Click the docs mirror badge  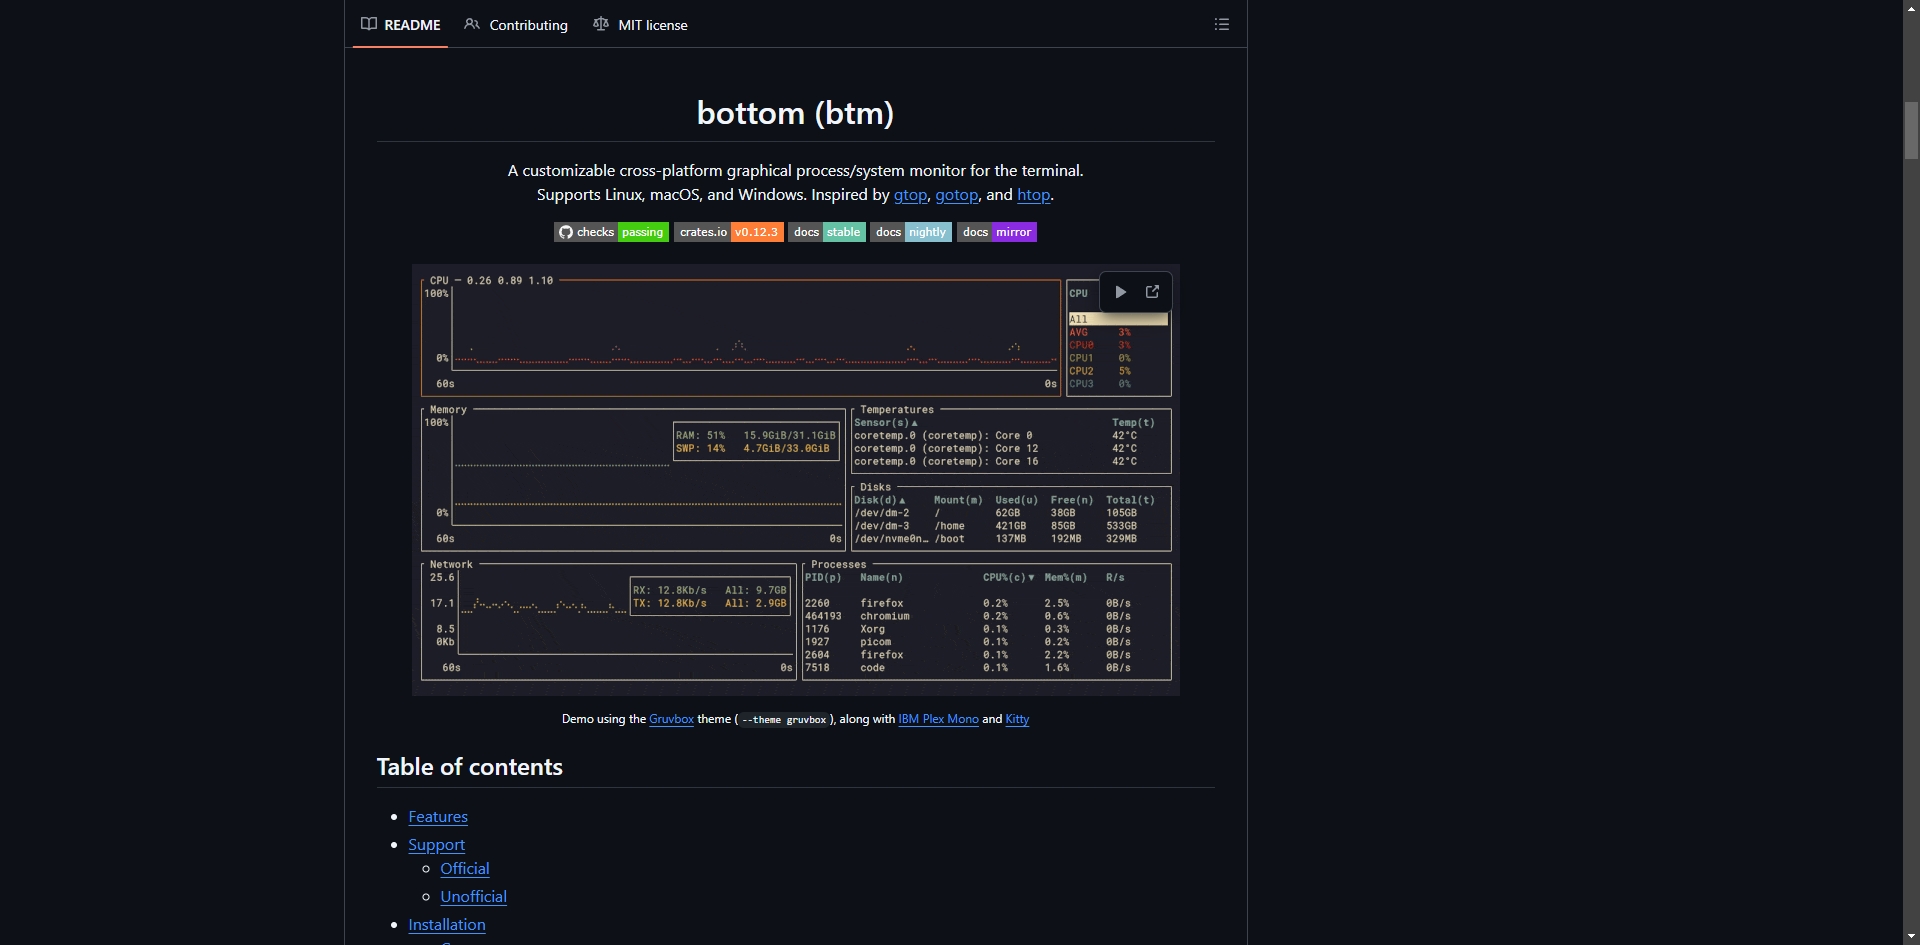pos(996,232)
